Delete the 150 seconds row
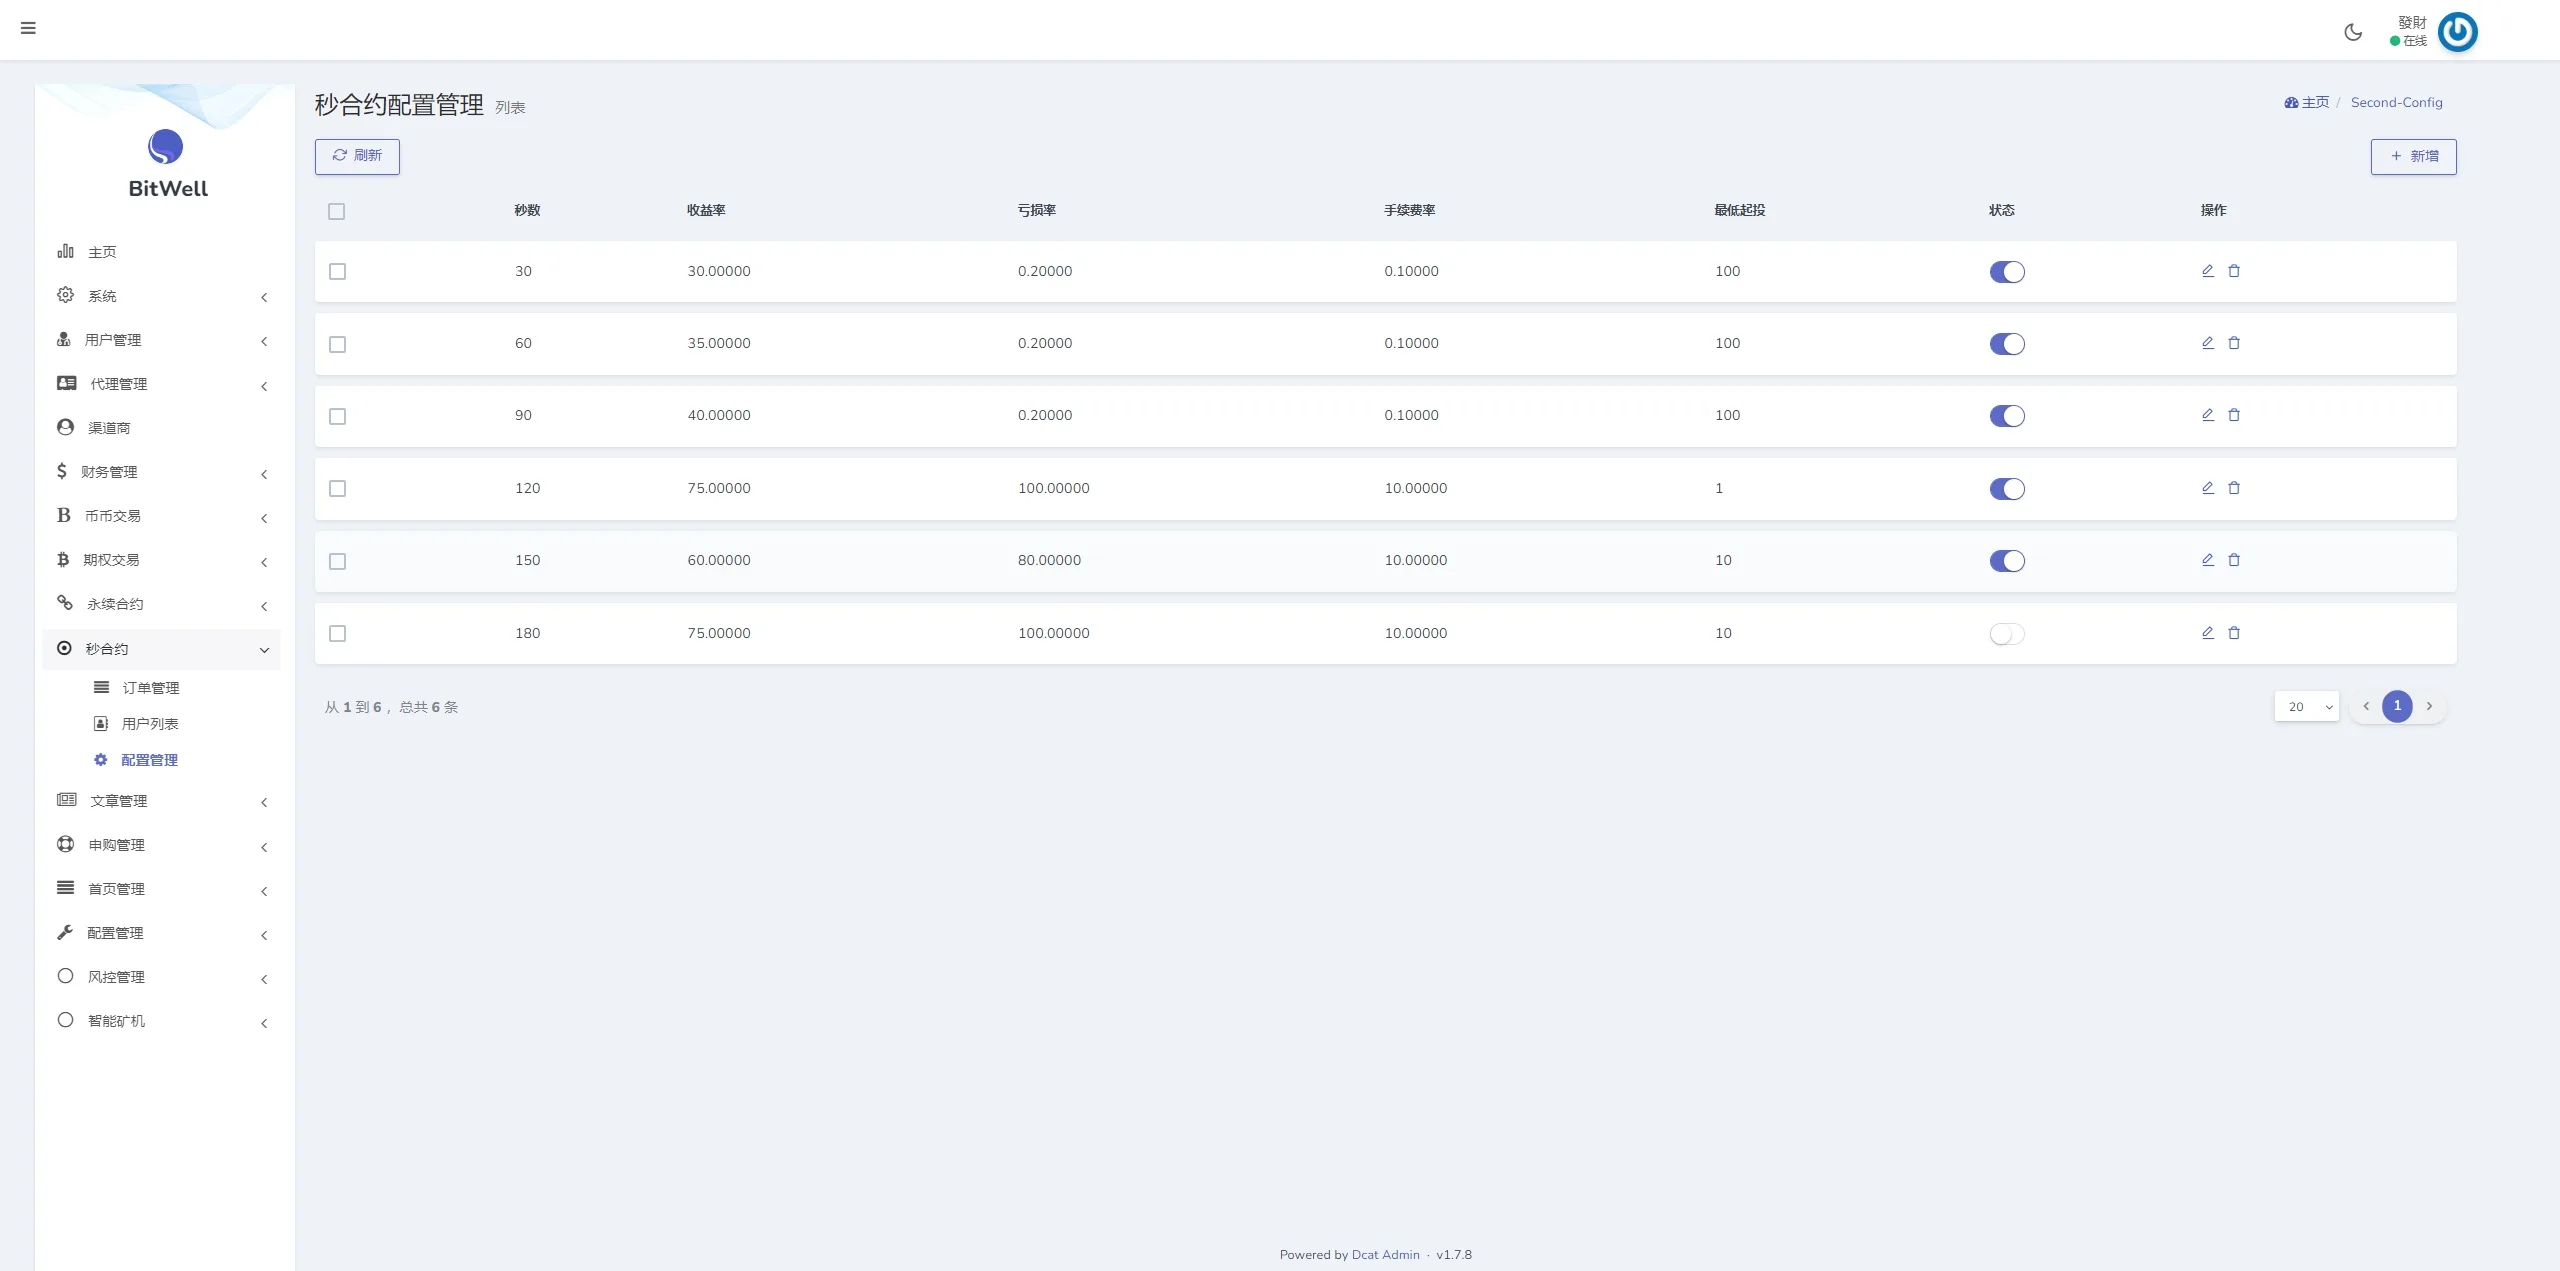2560x1271 pixels. 2234,560
